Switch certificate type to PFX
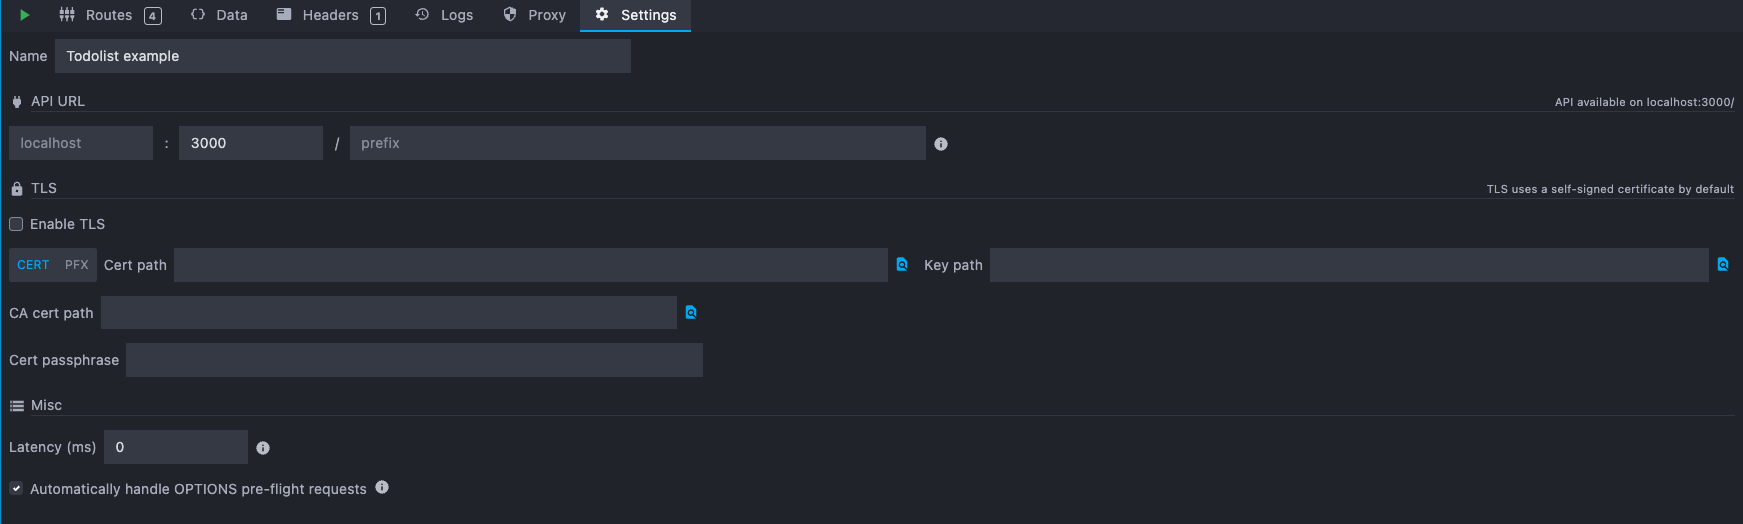This screenshot has height=524, width=1743. 77,265
